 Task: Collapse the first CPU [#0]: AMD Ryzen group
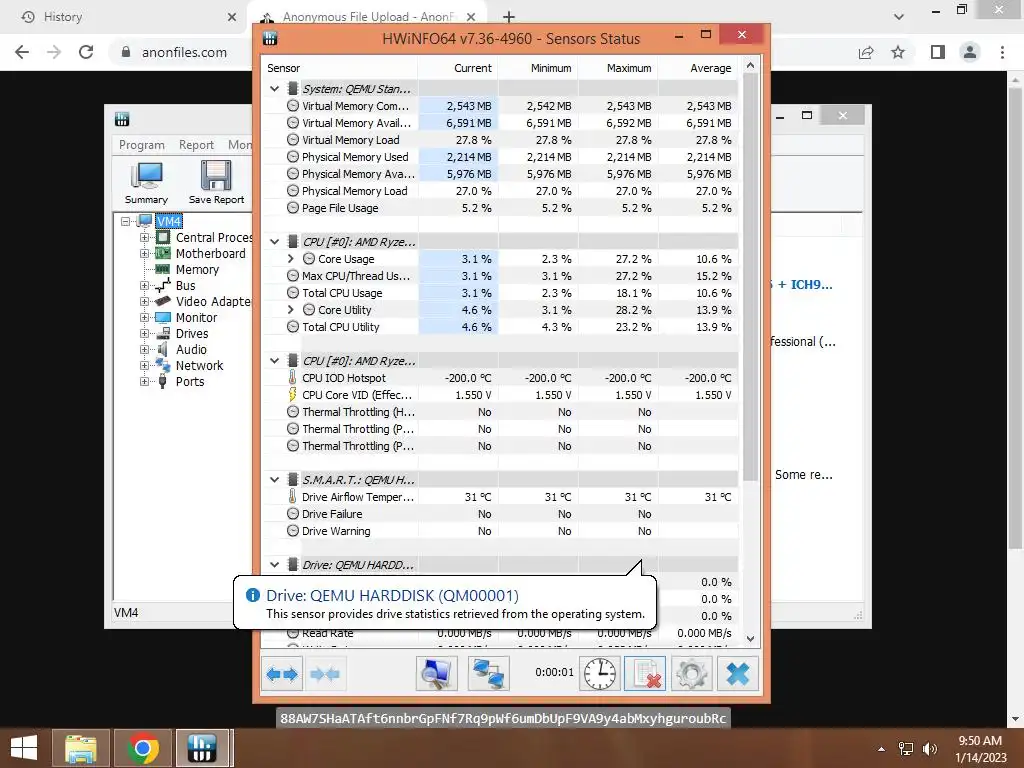click(274, 242)
